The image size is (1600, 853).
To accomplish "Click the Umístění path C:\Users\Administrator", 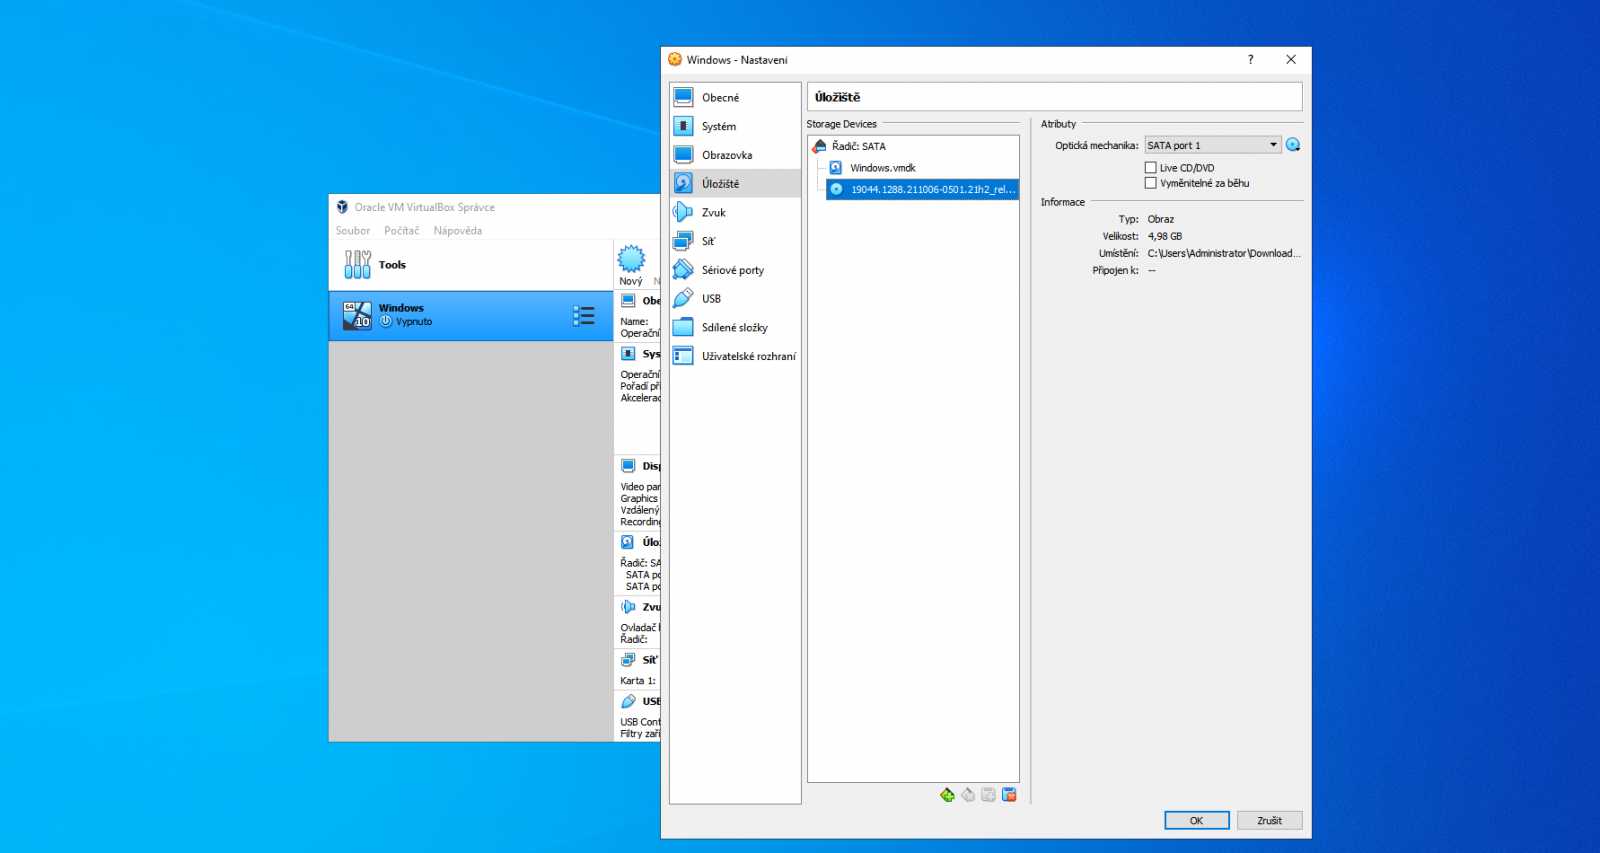I will pyautogui.click(x=1224, y=253).
